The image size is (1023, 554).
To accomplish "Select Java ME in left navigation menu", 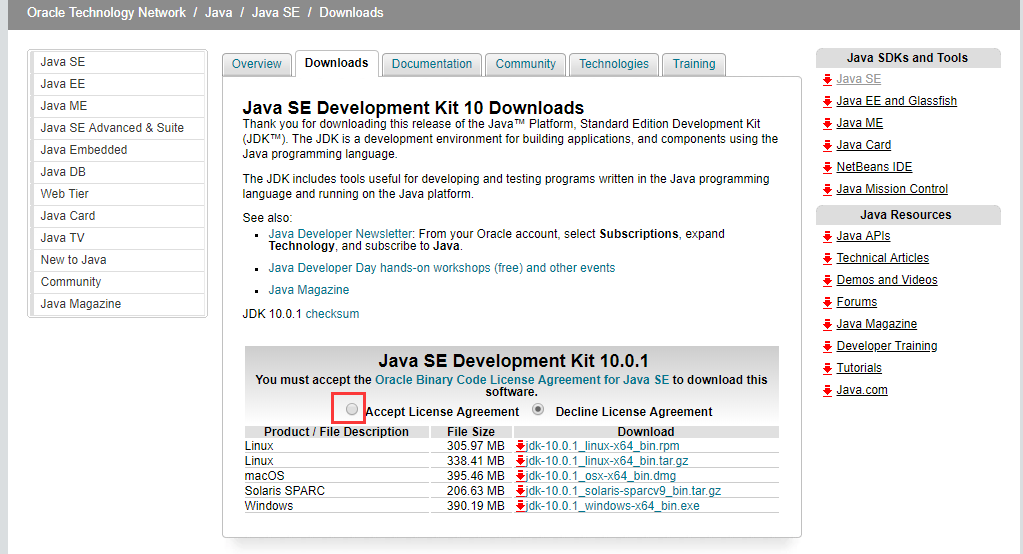I will point(118,106).
